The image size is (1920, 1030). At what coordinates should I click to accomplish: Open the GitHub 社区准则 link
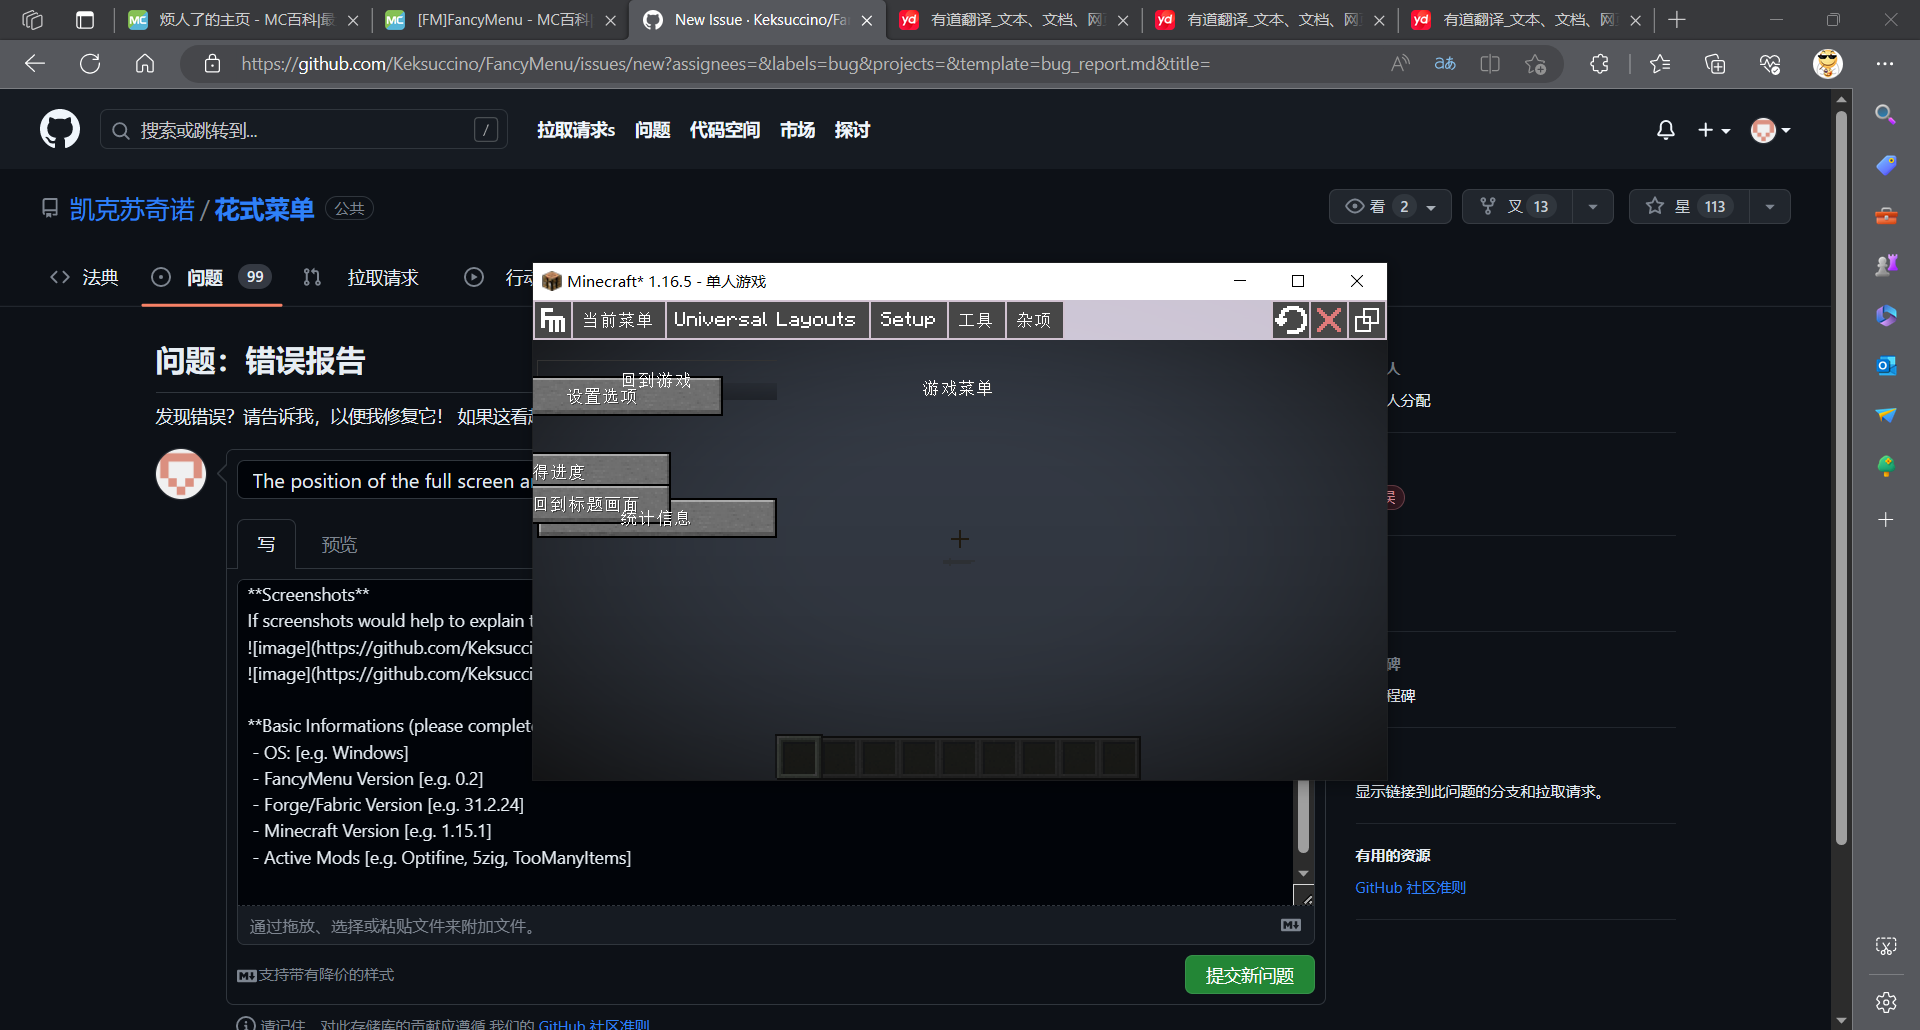coord(1409,887)
